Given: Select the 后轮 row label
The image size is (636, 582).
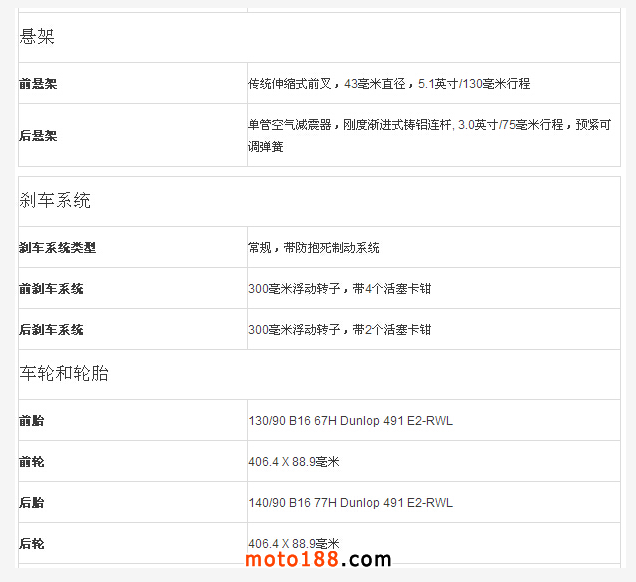Looking at the screenshot, I should click(32, 544).
